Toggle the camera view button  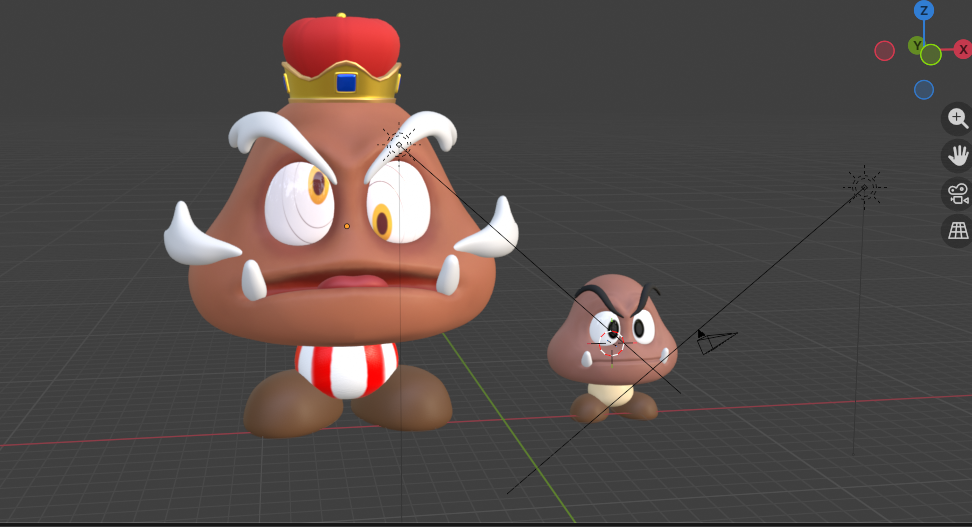[958, 193]
